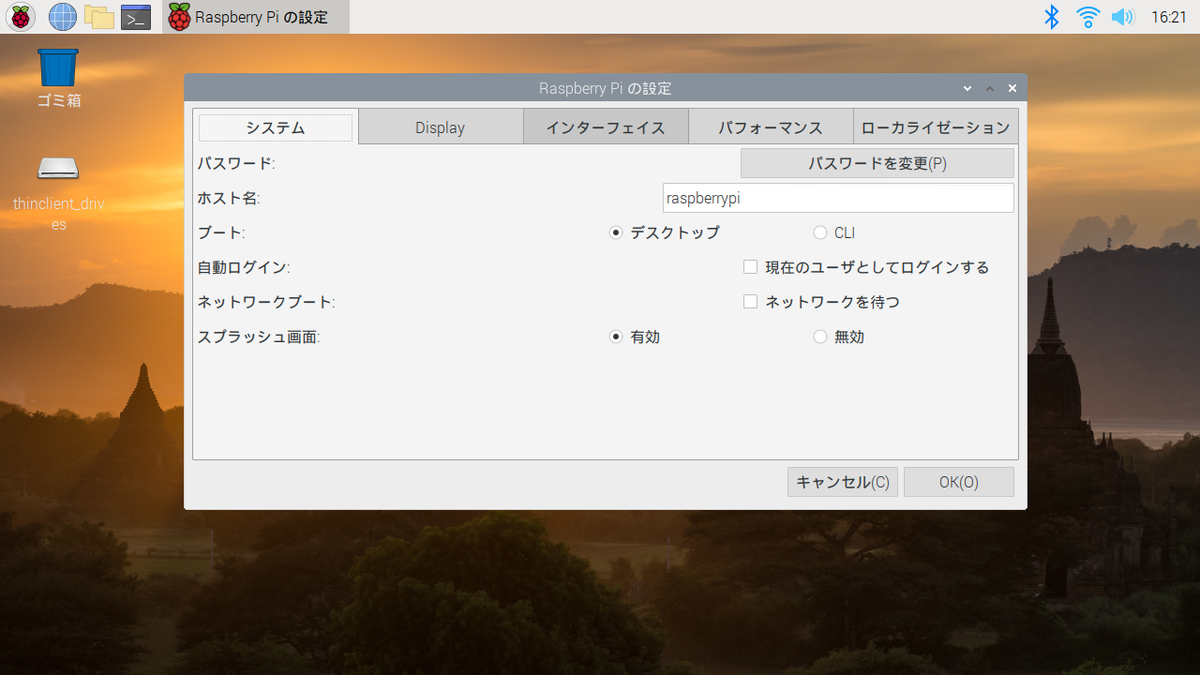Enable 現在のユーザとしてログインする checkbox
This screenshot has width=1200, height=675.
coord(750,267)
